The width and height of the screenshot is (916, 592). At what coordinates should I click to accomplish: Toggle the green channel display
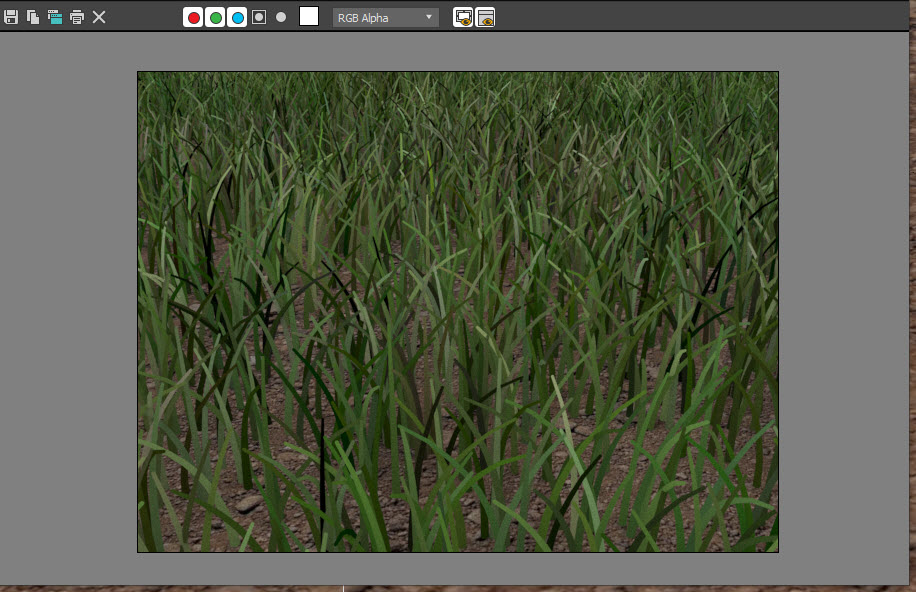pos(216,18)
